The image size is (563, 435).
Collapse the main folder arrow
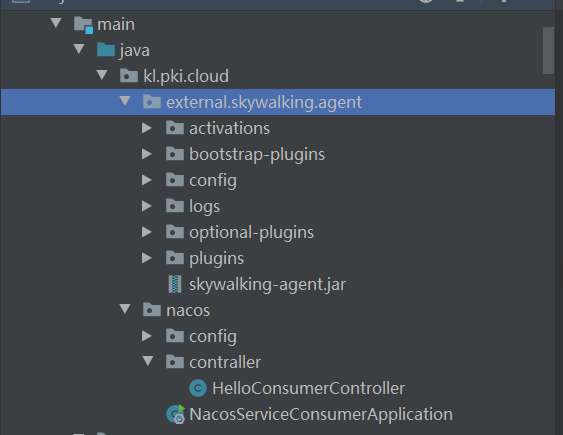coord(56,23)
